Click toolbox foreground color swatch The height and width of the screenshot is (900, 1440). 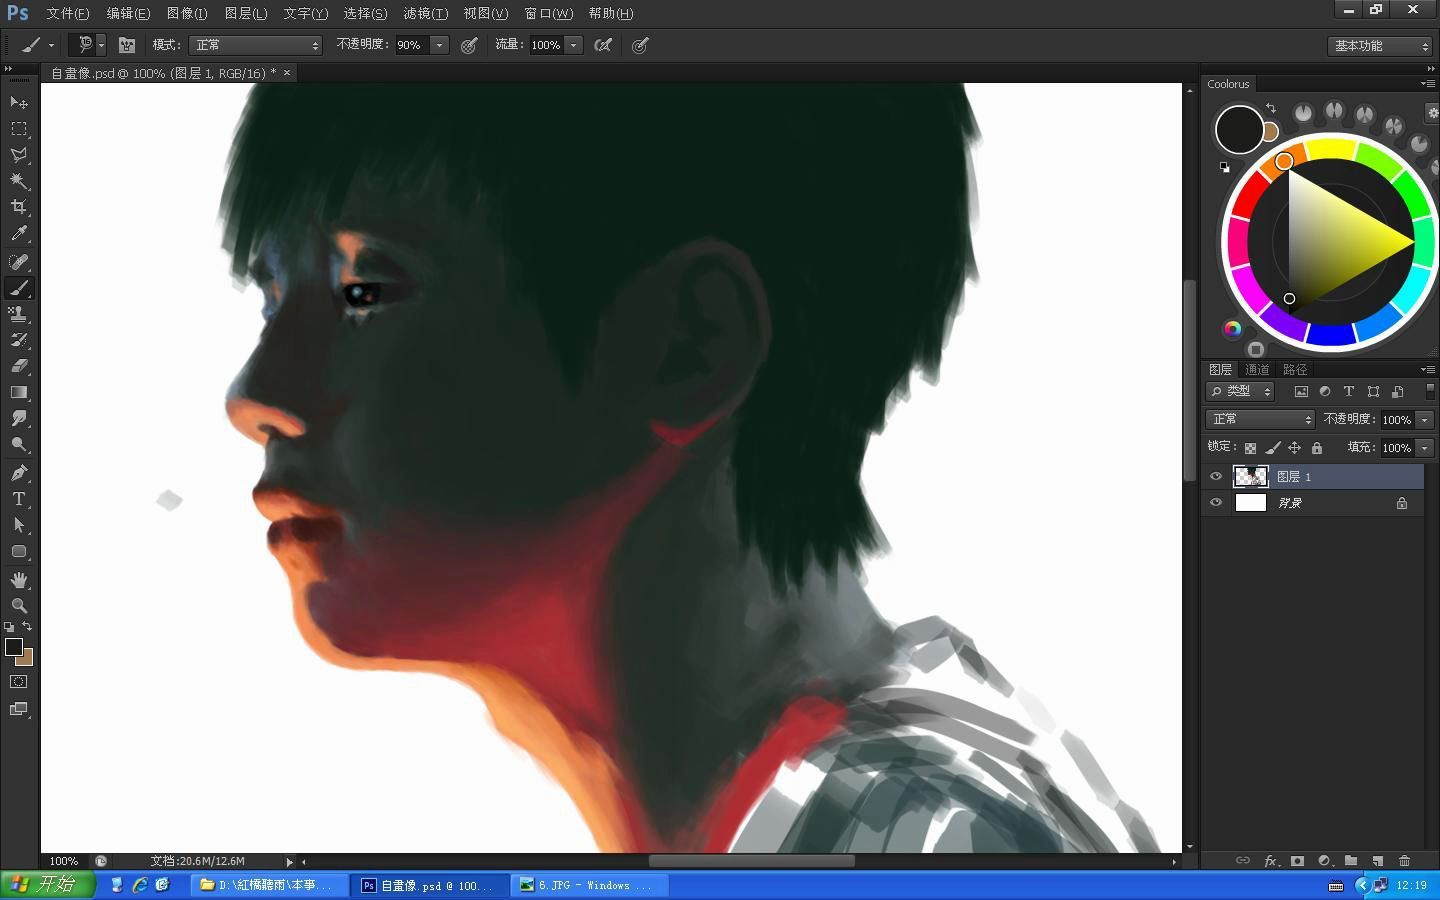(x=14, y=647)
